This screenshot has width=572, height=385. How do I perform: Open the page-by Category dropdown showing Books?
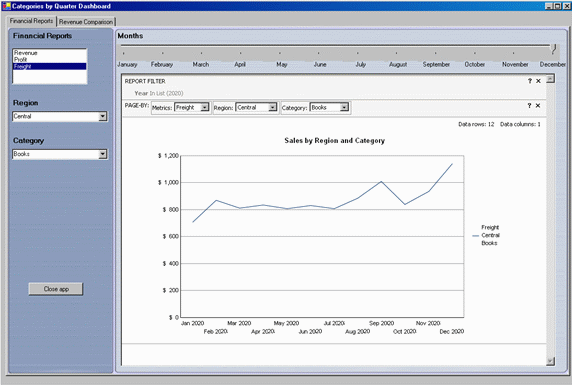point(344,107)
